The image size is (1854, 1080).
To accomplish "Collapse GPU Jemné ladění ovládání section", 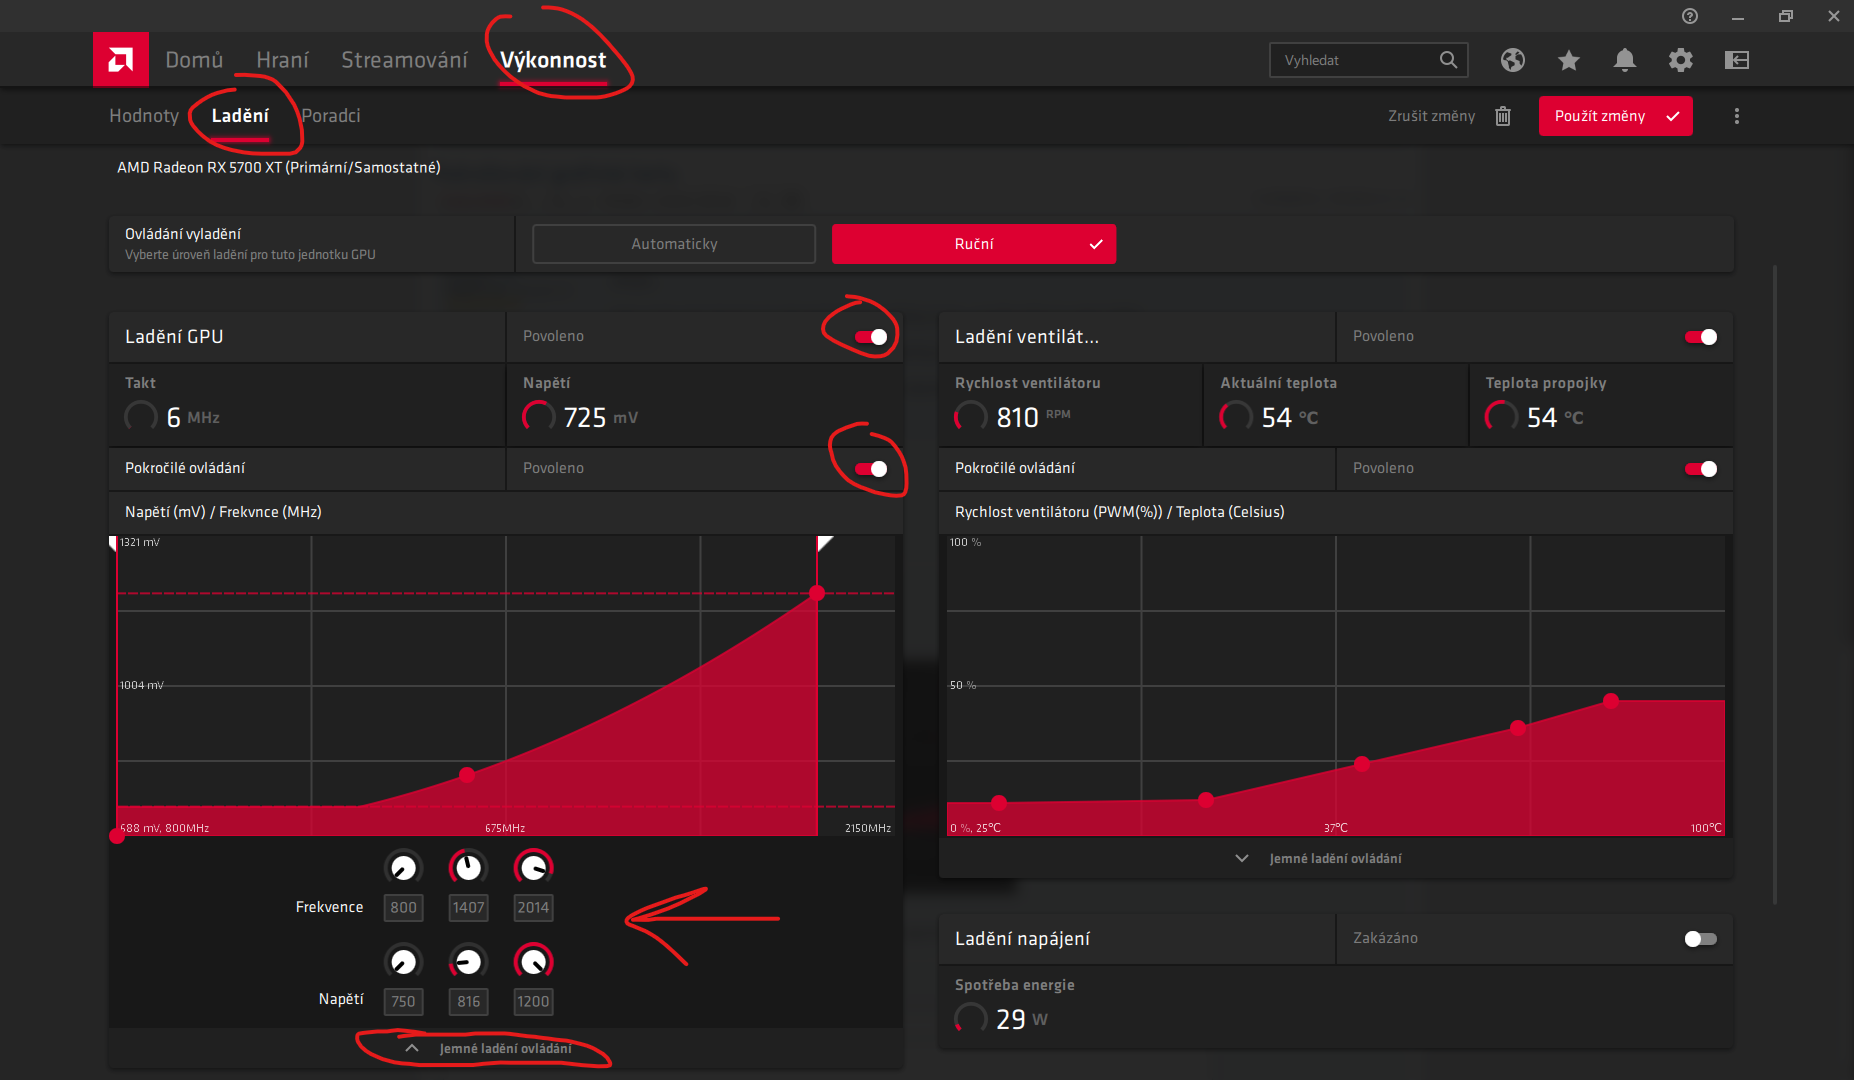I will pyautogui.click(x=490, y=1049).
